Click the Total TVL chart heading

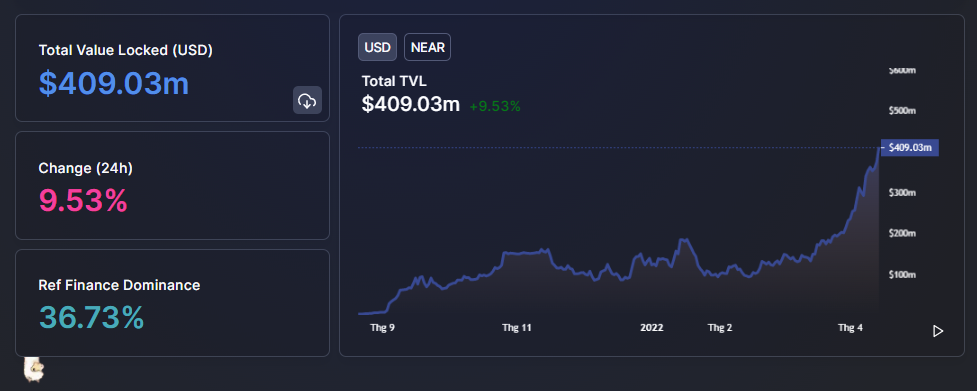tap(394, 81)
